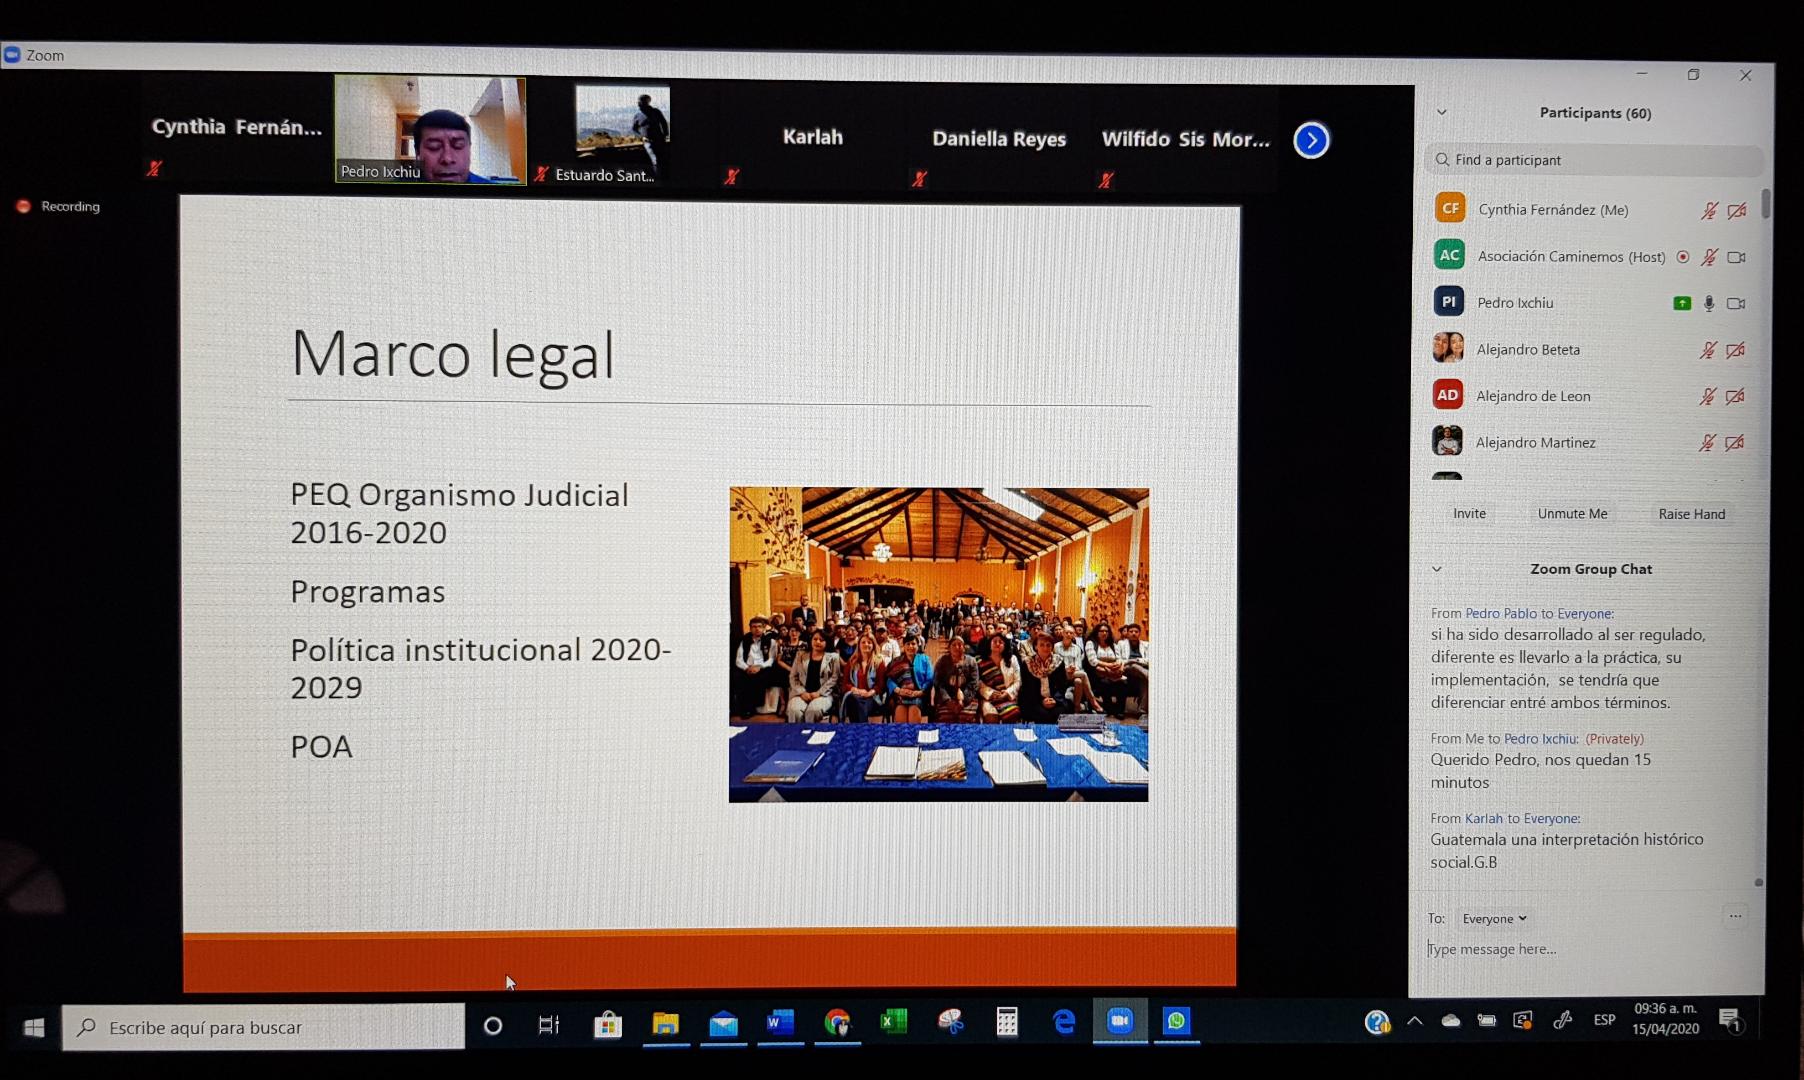
Task: Collapse the Participants panel chevron
Action: (1442, 112)
